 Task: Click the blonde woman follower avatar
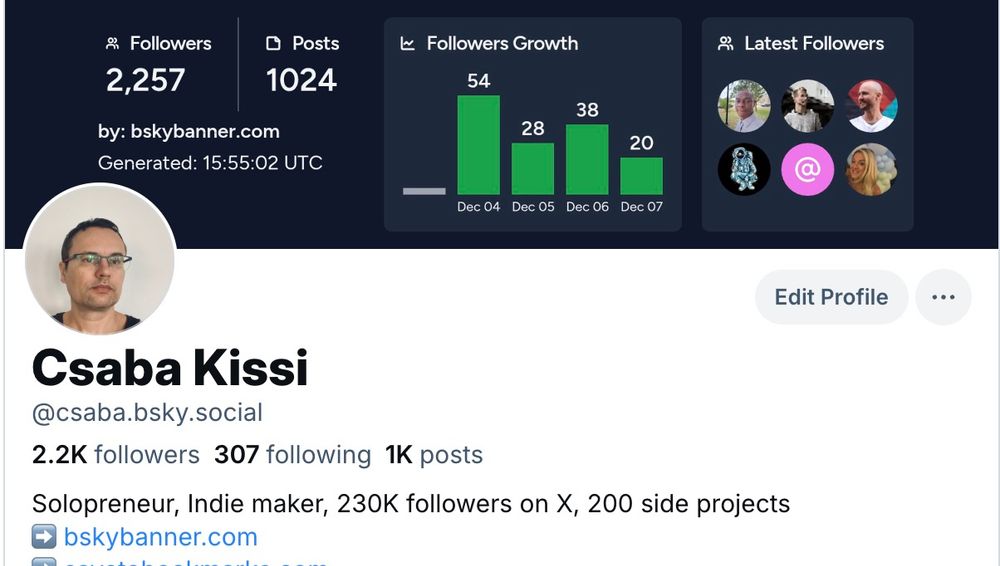coord(871,169)
